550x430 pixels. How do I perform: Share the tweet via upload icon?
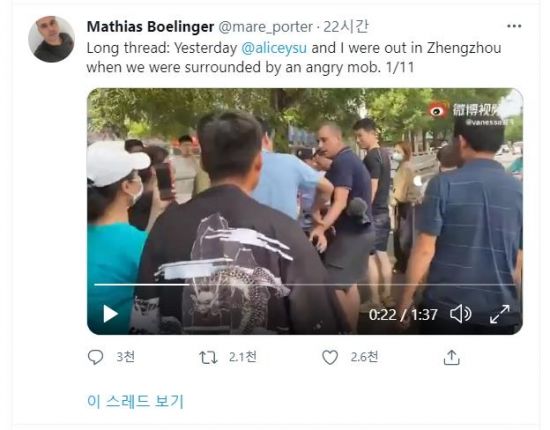pos(451,357)
